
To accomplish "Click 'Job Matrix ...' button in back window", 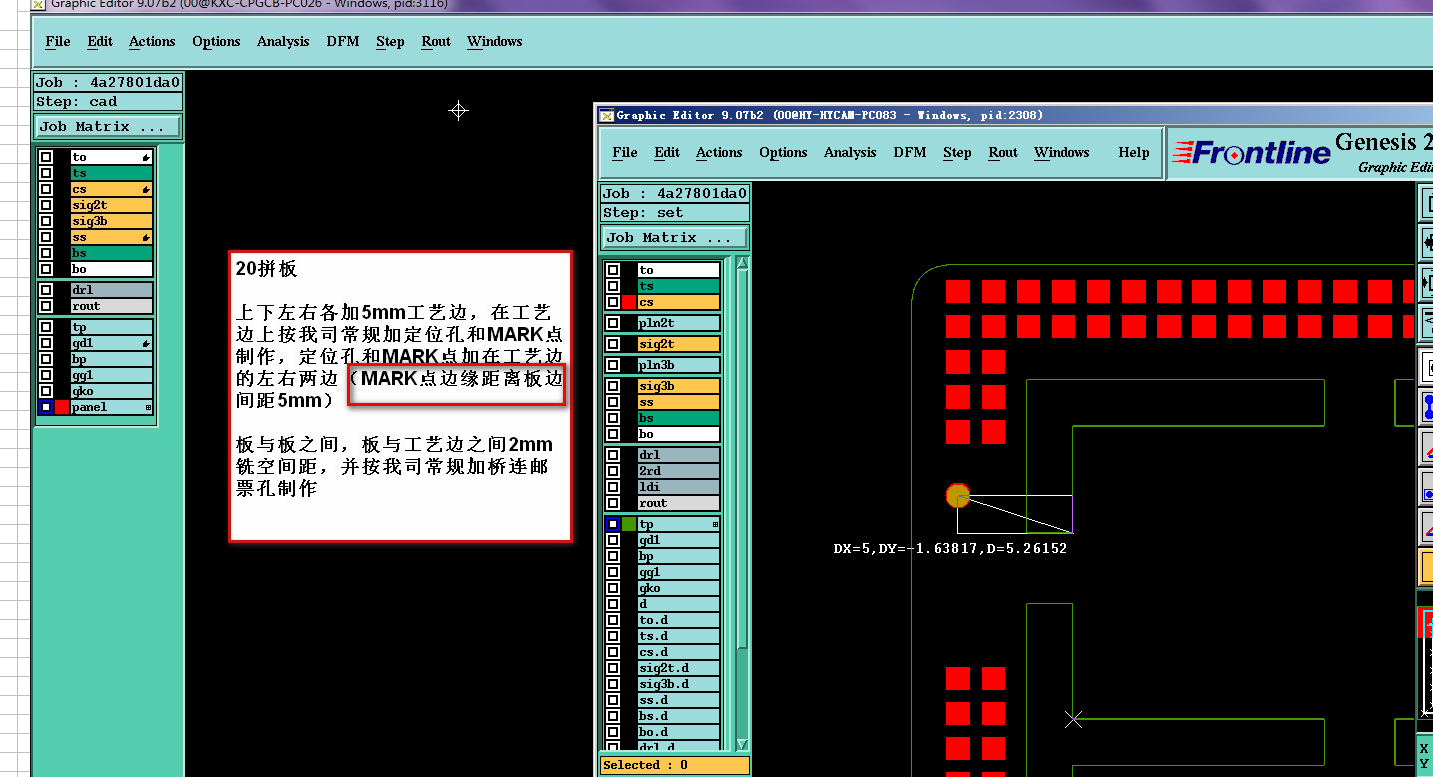I will point(108,127).
